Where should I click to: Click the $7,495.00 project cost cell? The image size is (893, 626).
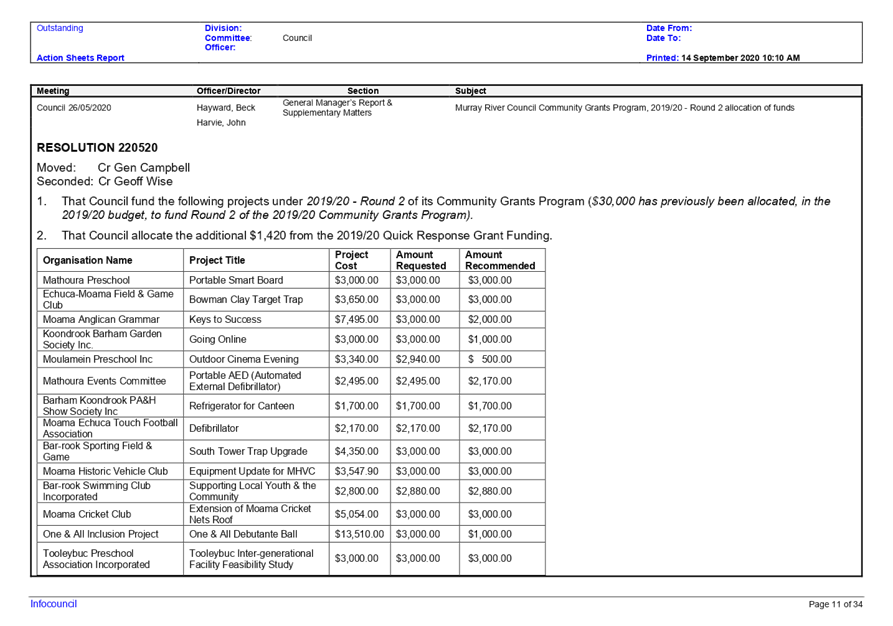[x=359, y=319]
